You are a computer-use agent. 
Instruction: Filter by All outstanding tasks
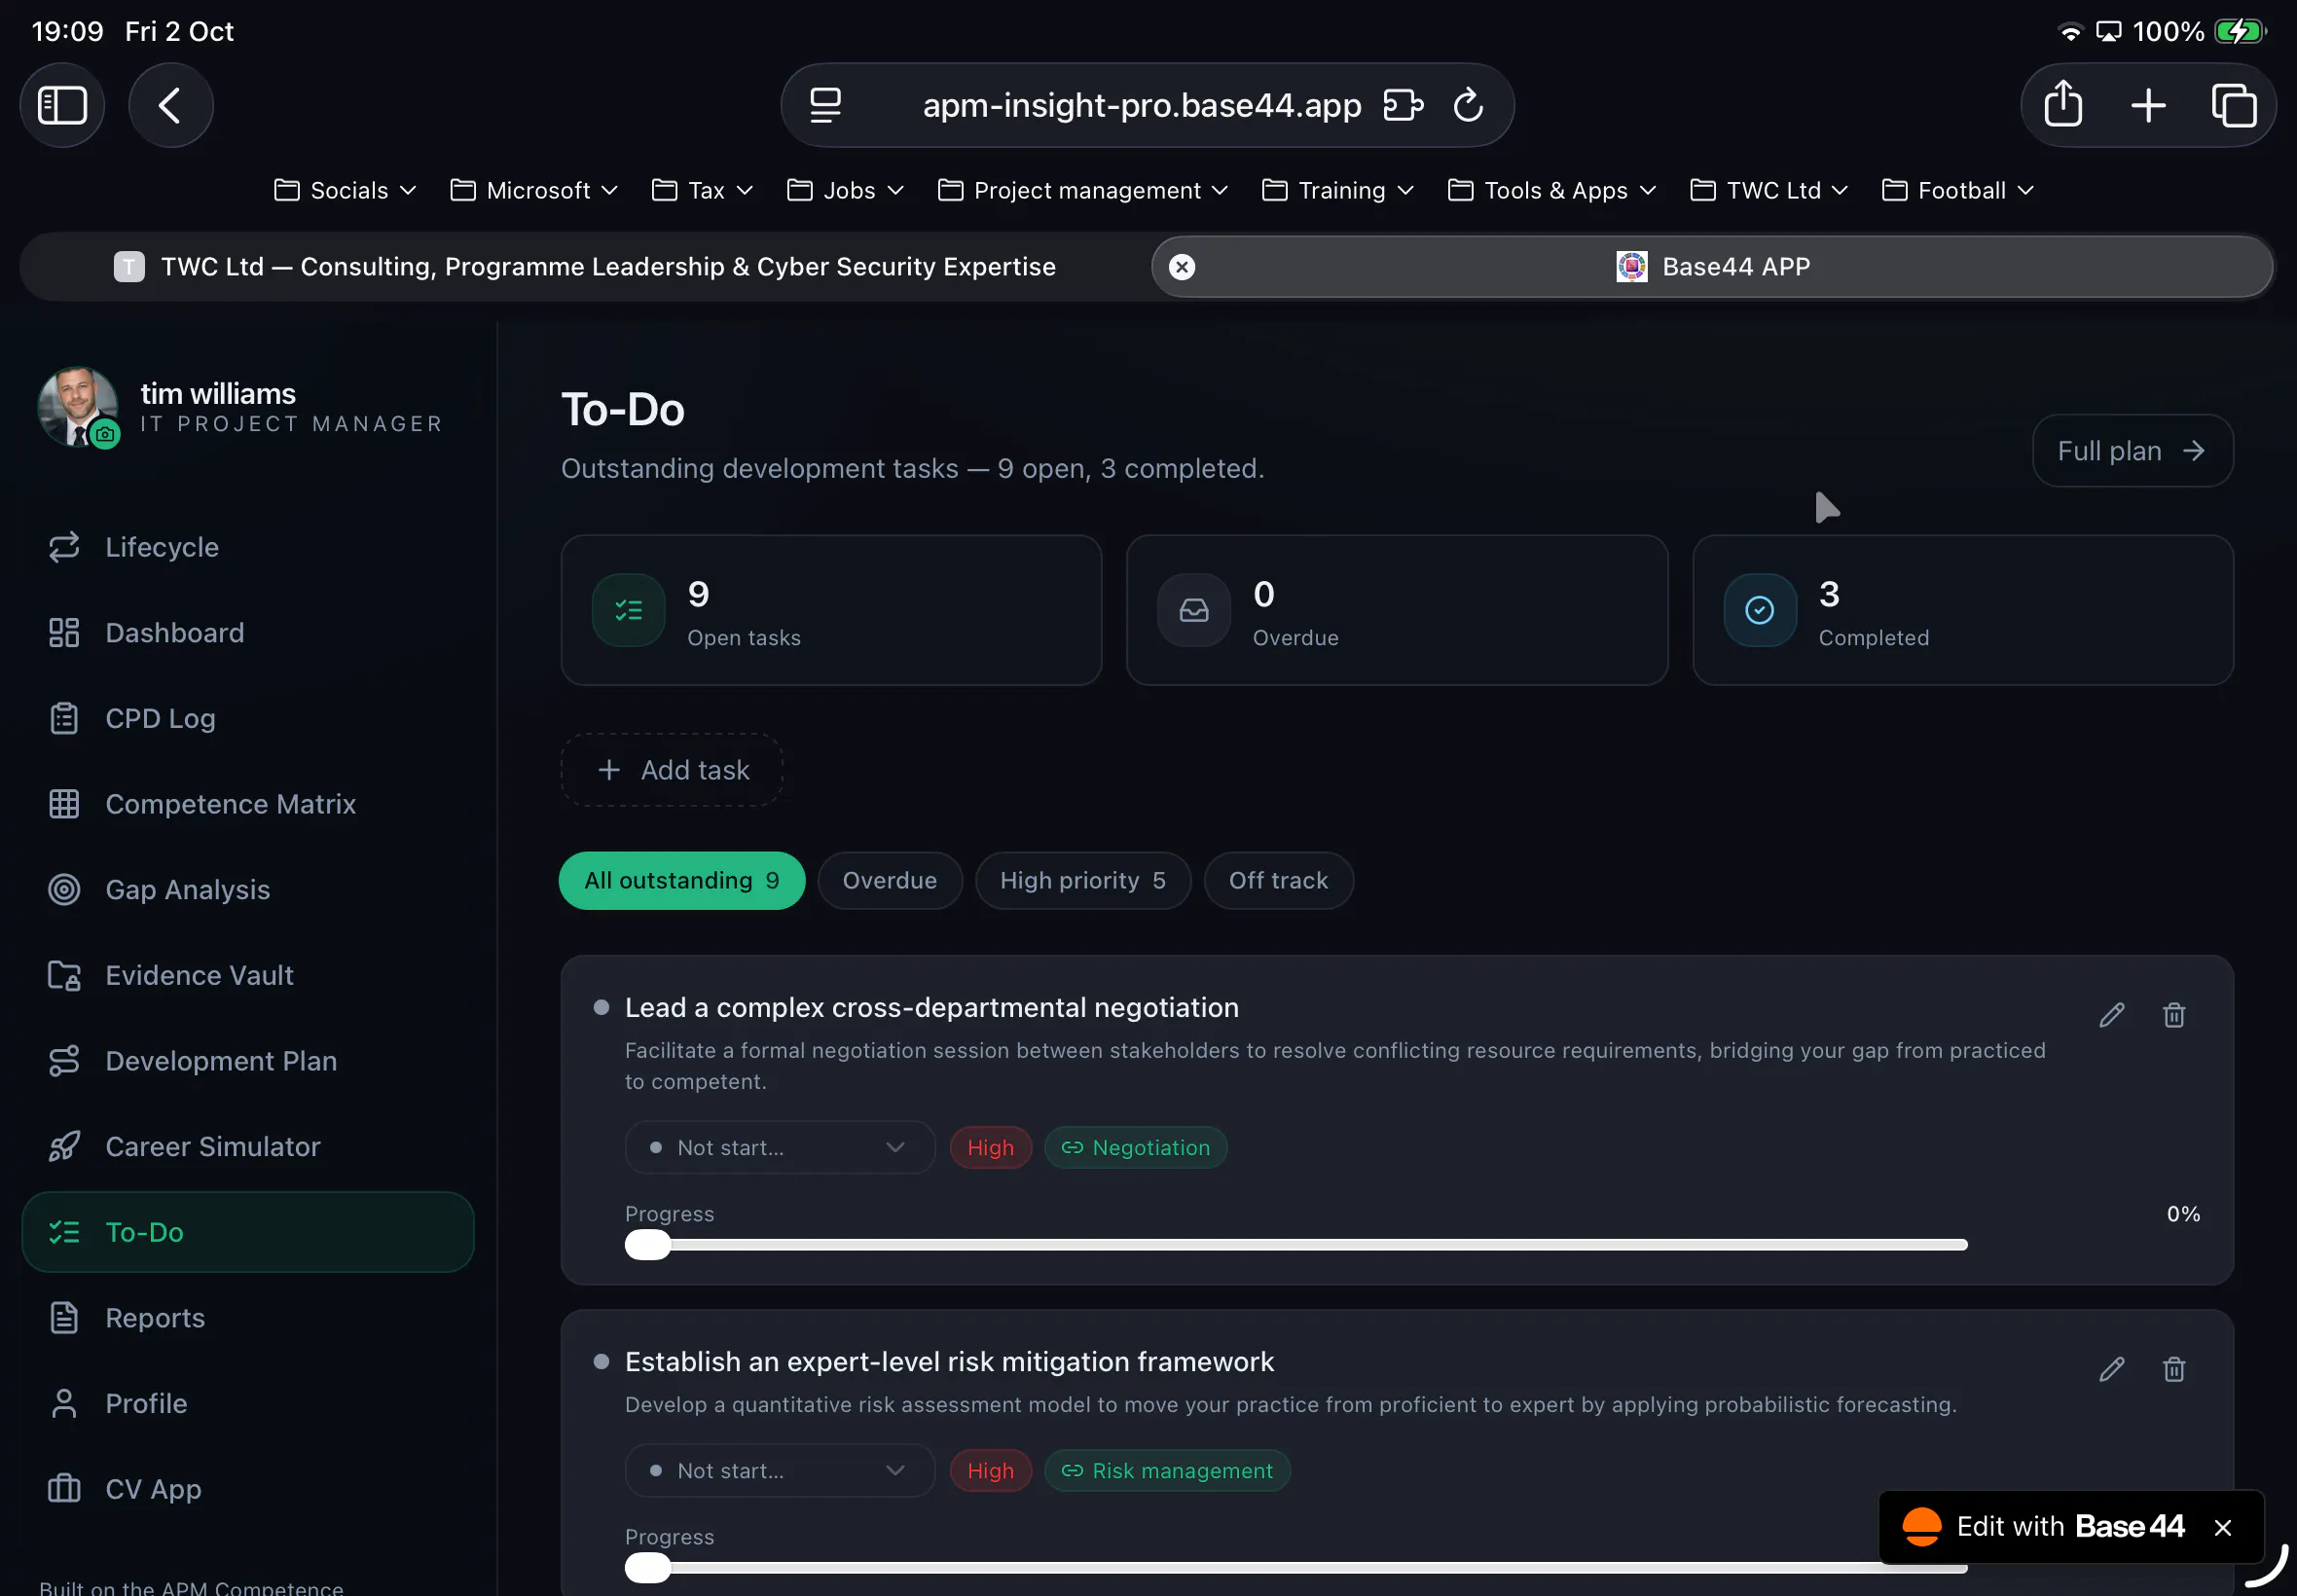coord(681,881)
